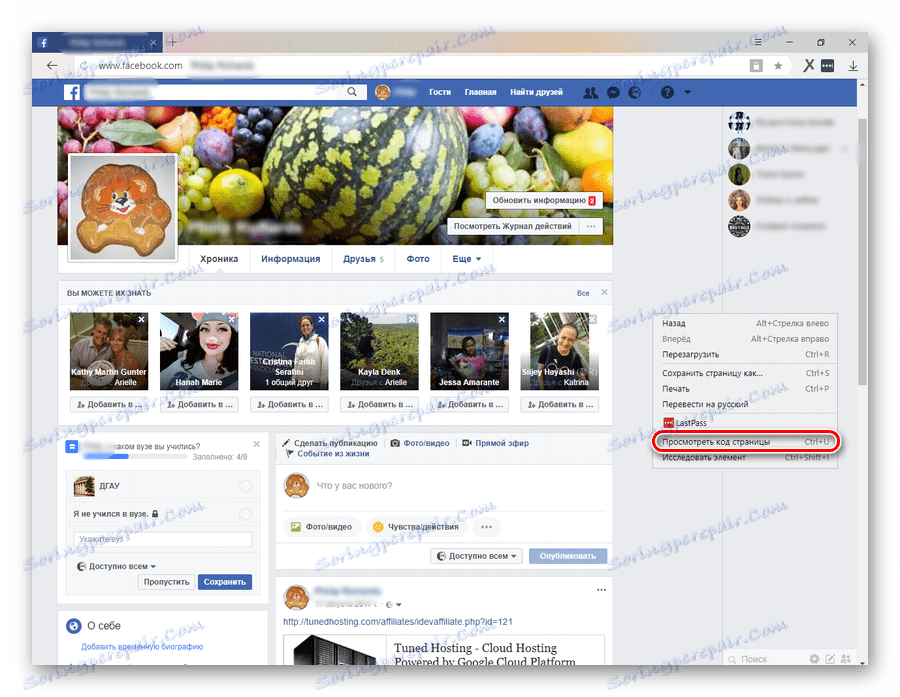Select Перевести на русский menu item
The height and width of the screenshot is (697, 900).
tap(745, 404)
